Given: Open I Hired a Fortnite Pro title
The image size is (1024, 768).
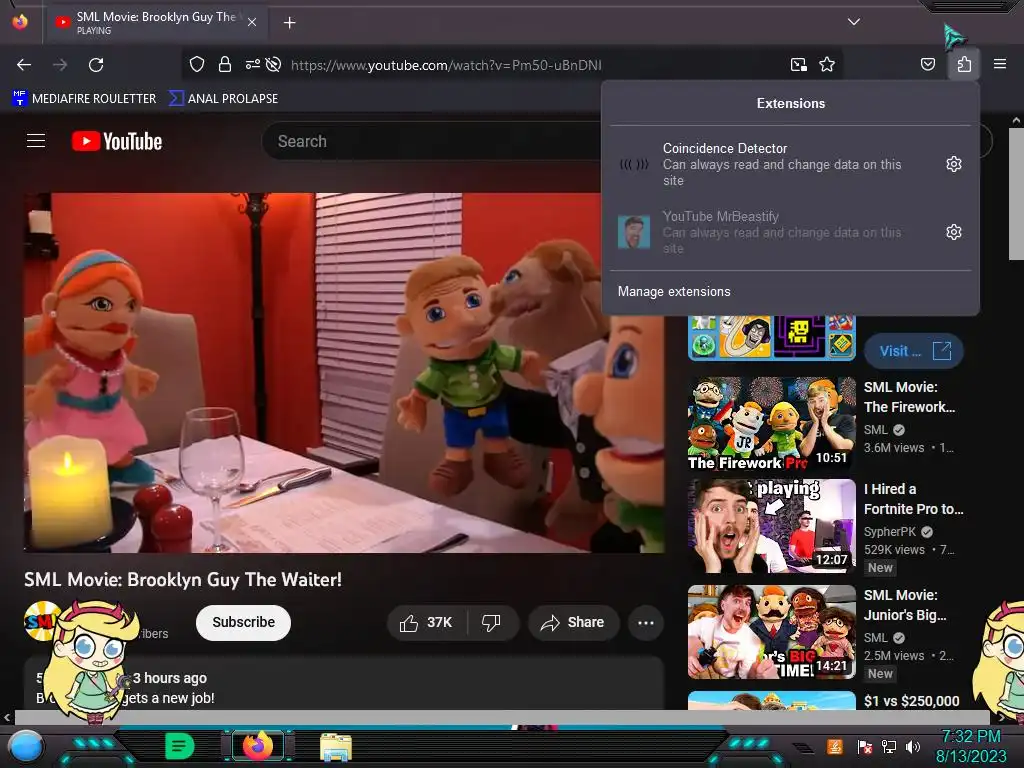Looking at the screenshot, I should [x=914, y=499].
